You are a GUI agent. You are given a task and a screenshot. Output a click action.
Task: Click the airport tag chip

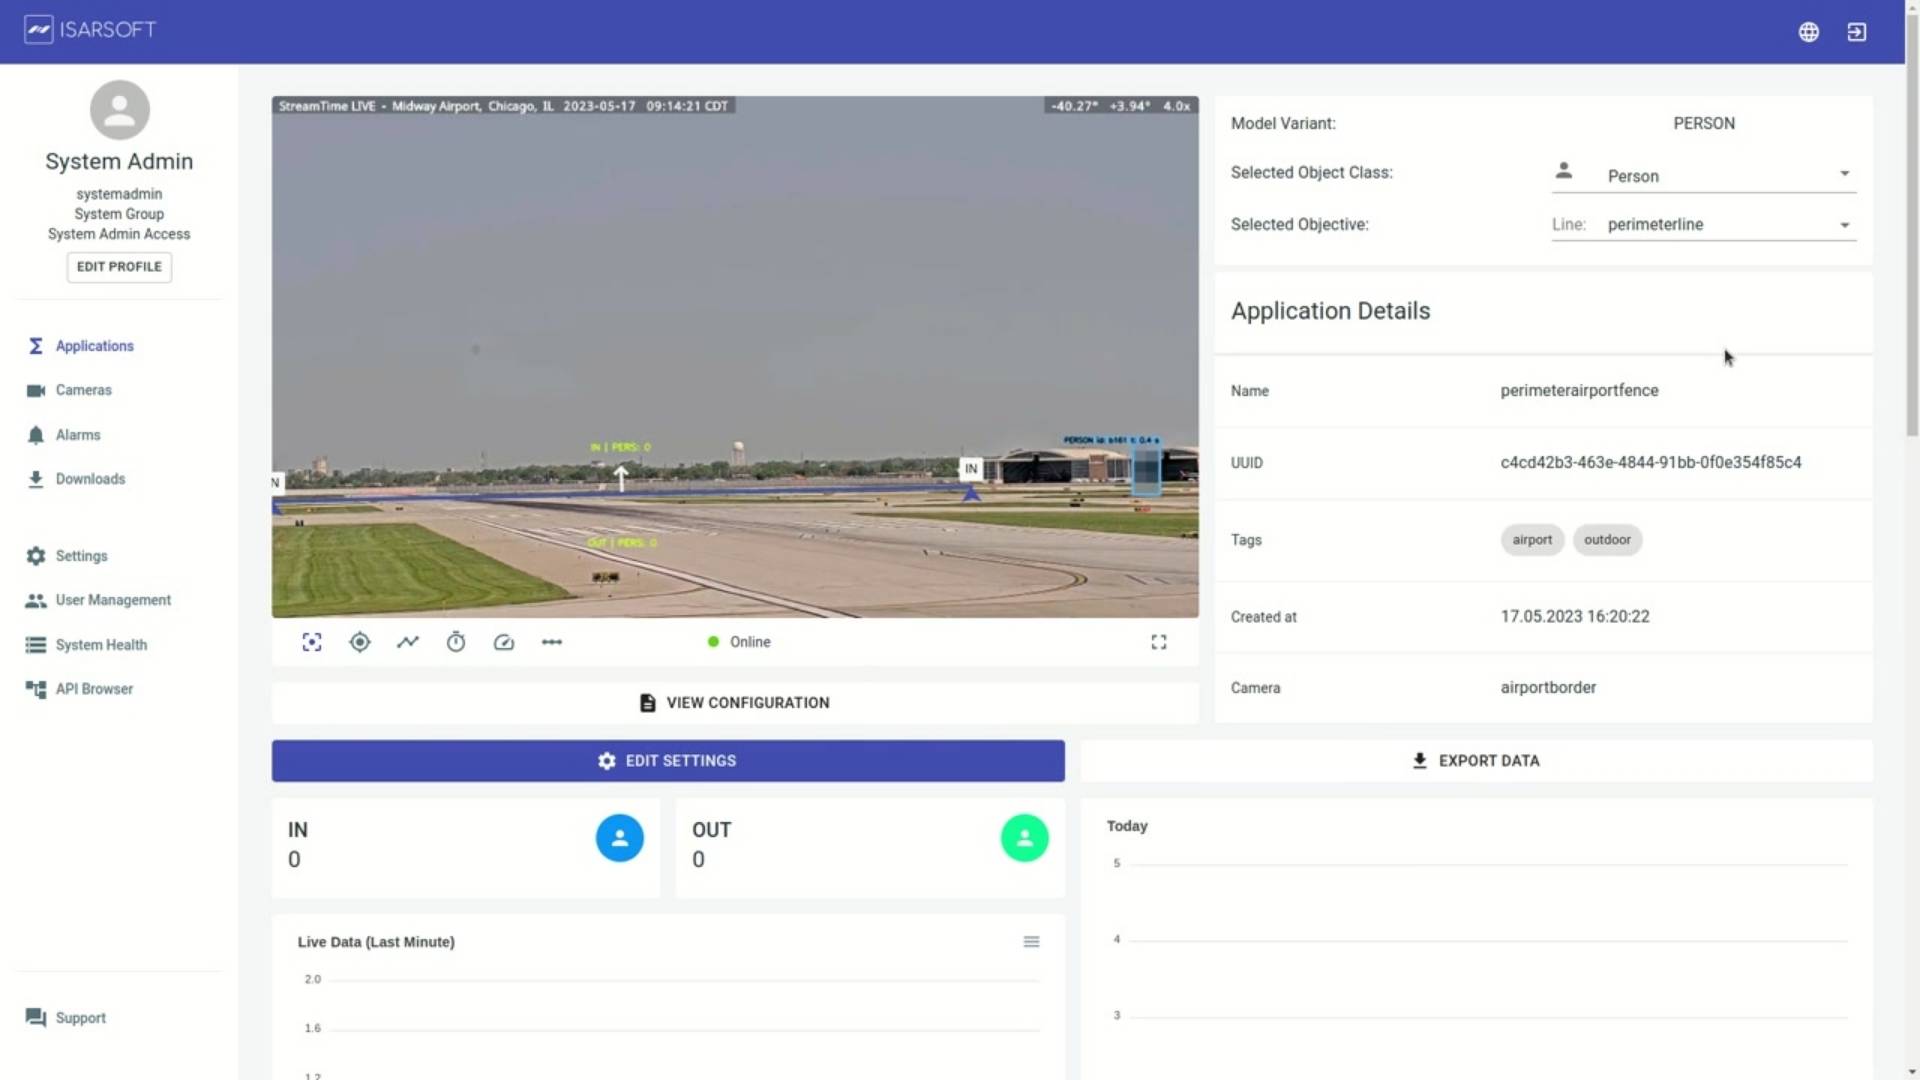(1532, 540)
